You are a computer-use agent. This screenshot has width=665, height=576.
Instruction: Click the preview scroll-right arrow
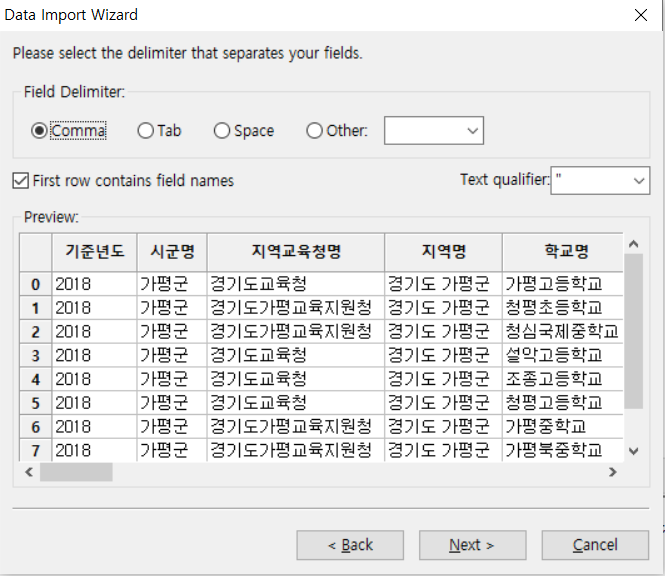pos(612,472)
